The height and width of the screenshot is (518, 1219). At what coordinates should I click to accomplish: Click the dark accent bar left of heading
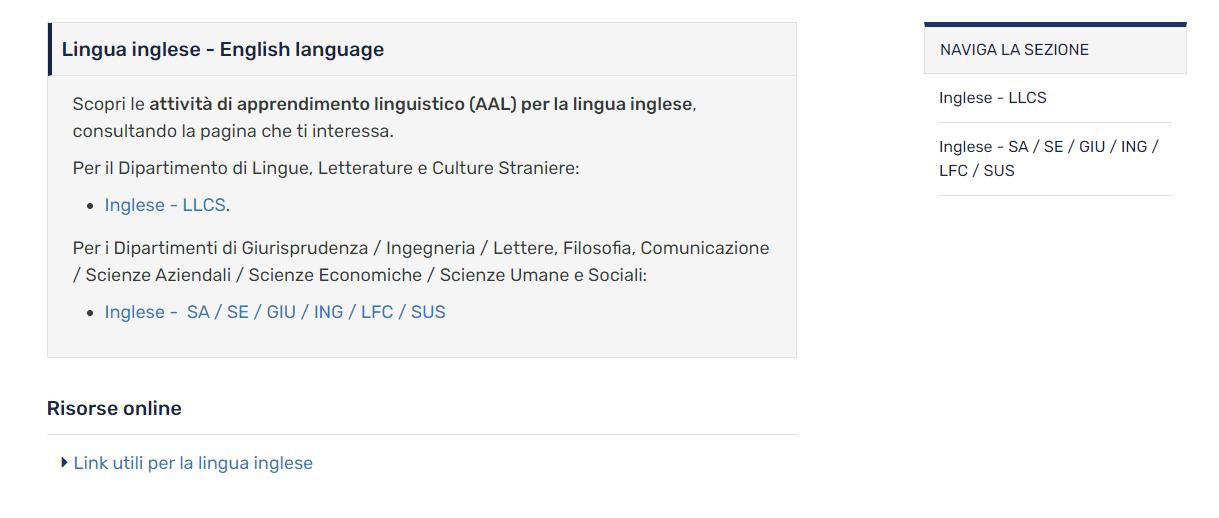coord(50,49)
